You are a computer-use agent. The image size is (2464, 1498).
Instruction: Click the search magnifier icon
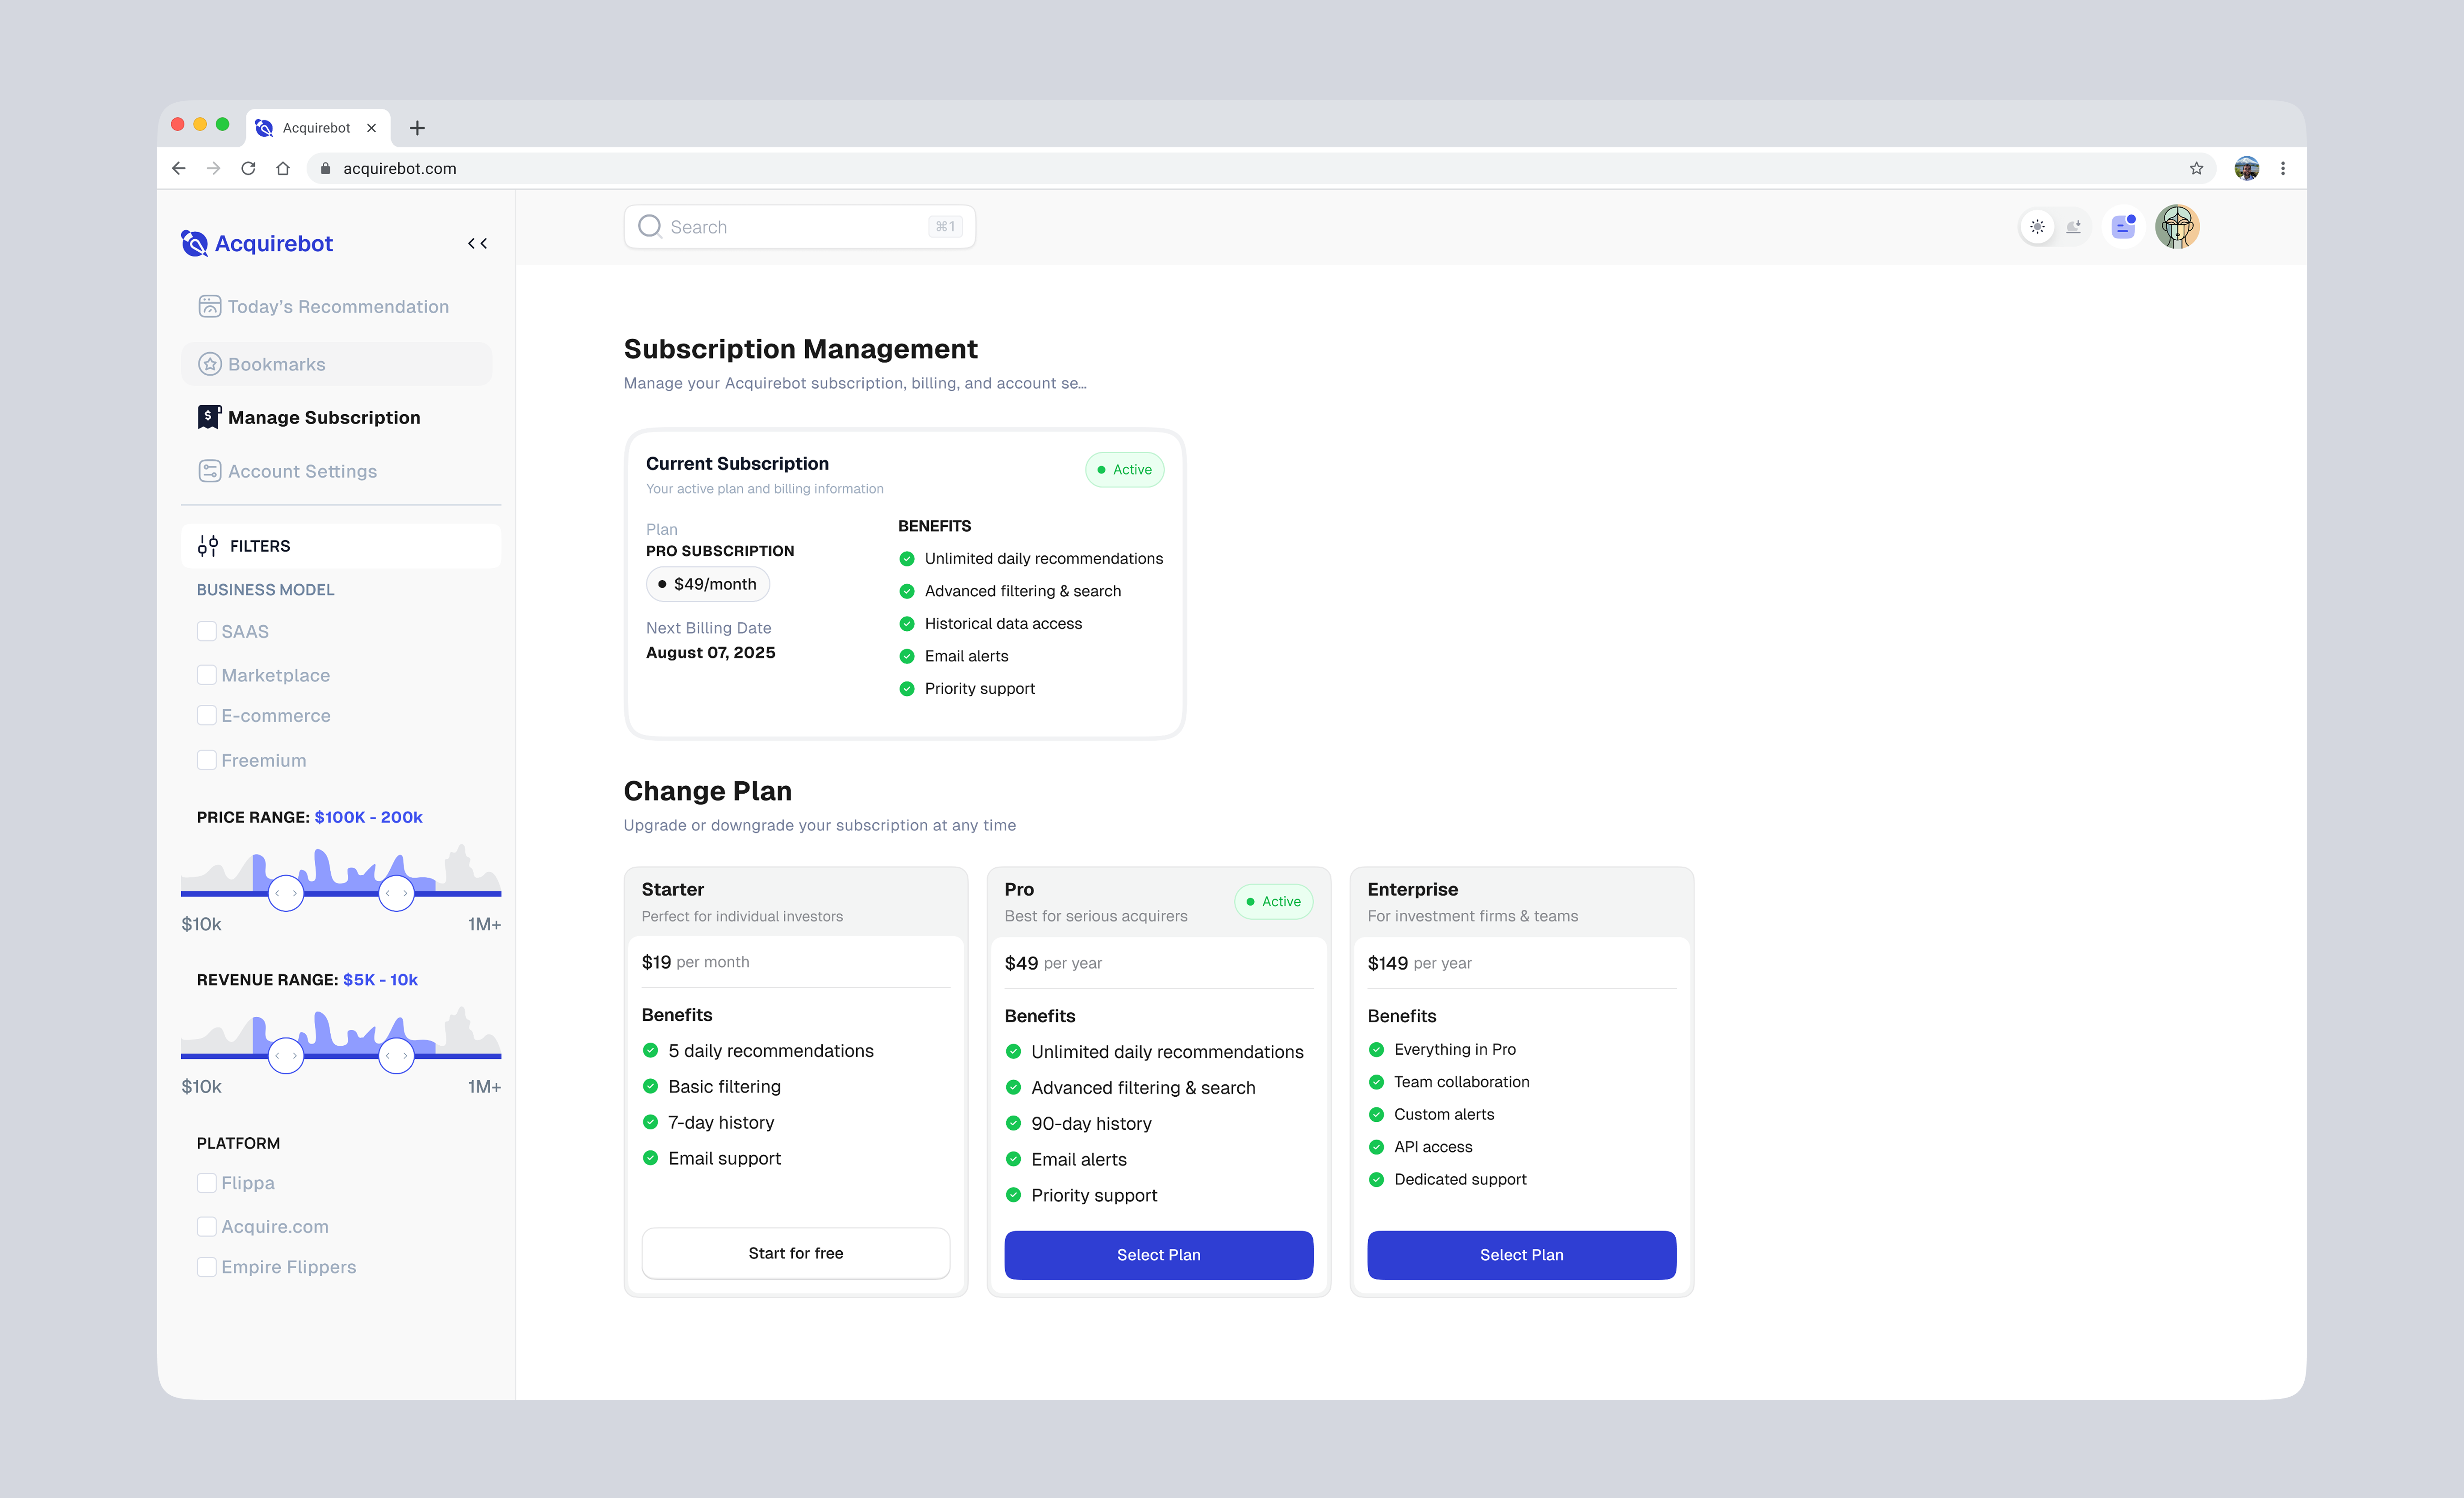(650, 226)
